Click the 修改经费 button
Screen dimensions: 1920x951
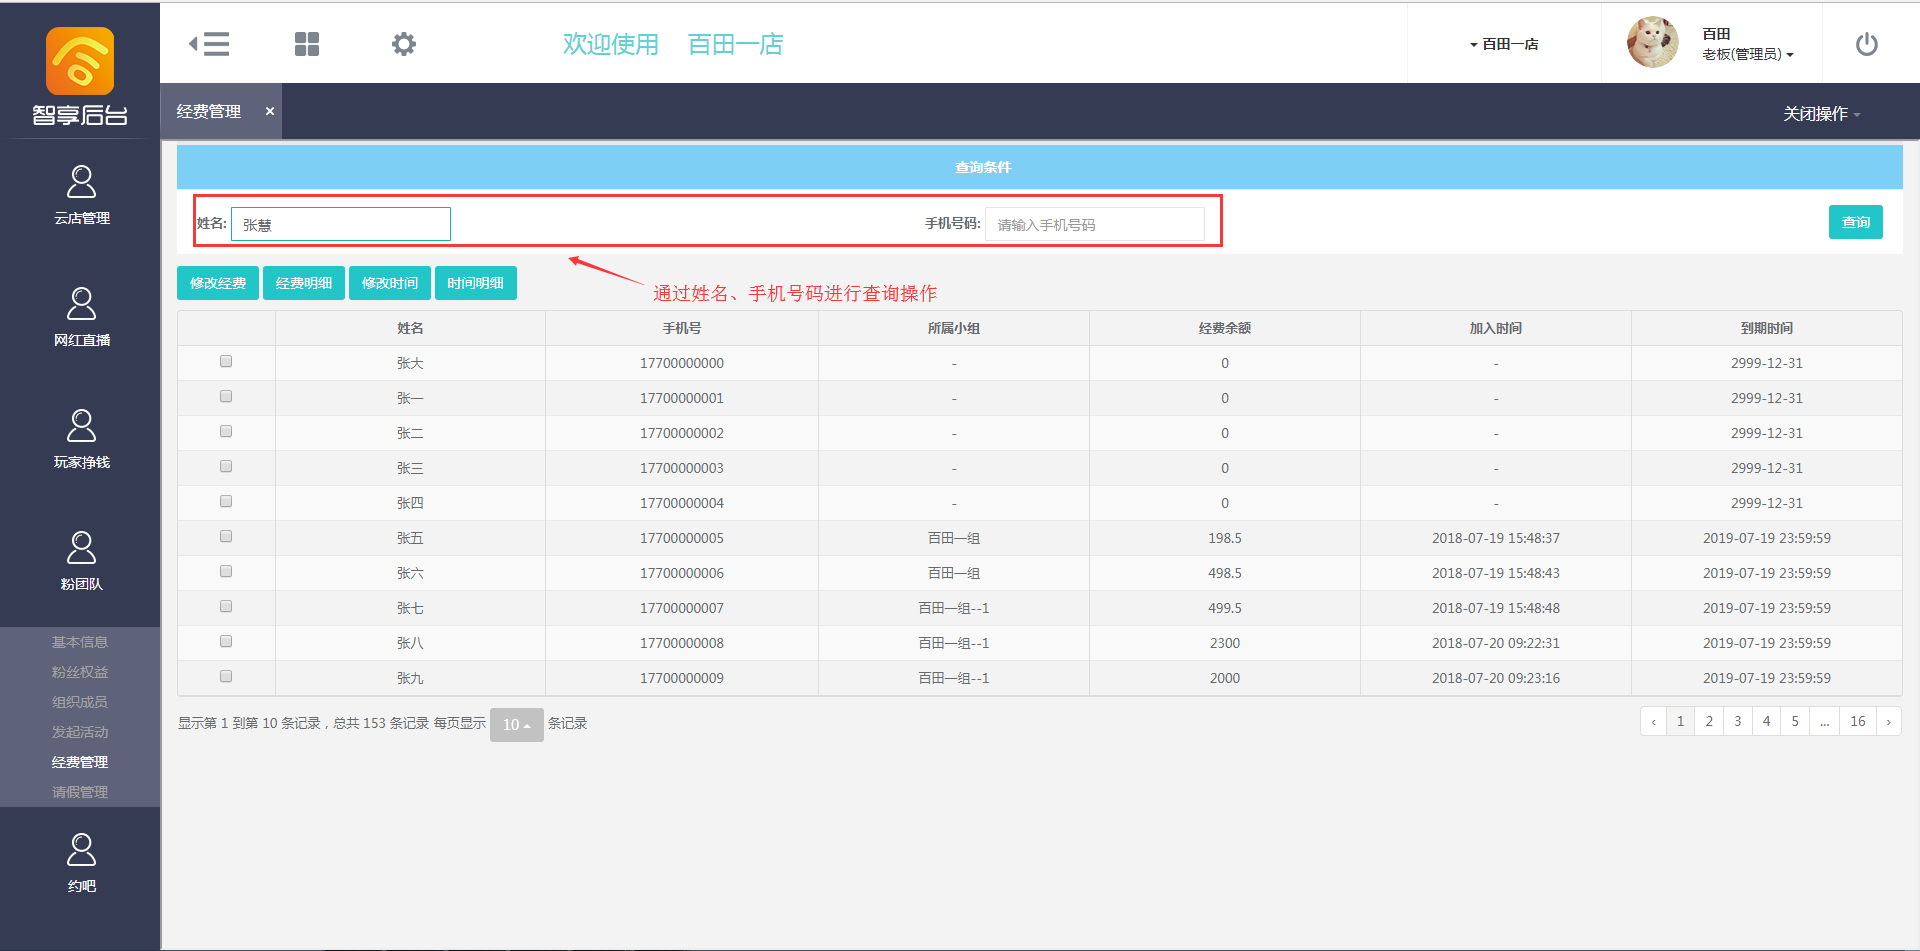pos(218,283)
